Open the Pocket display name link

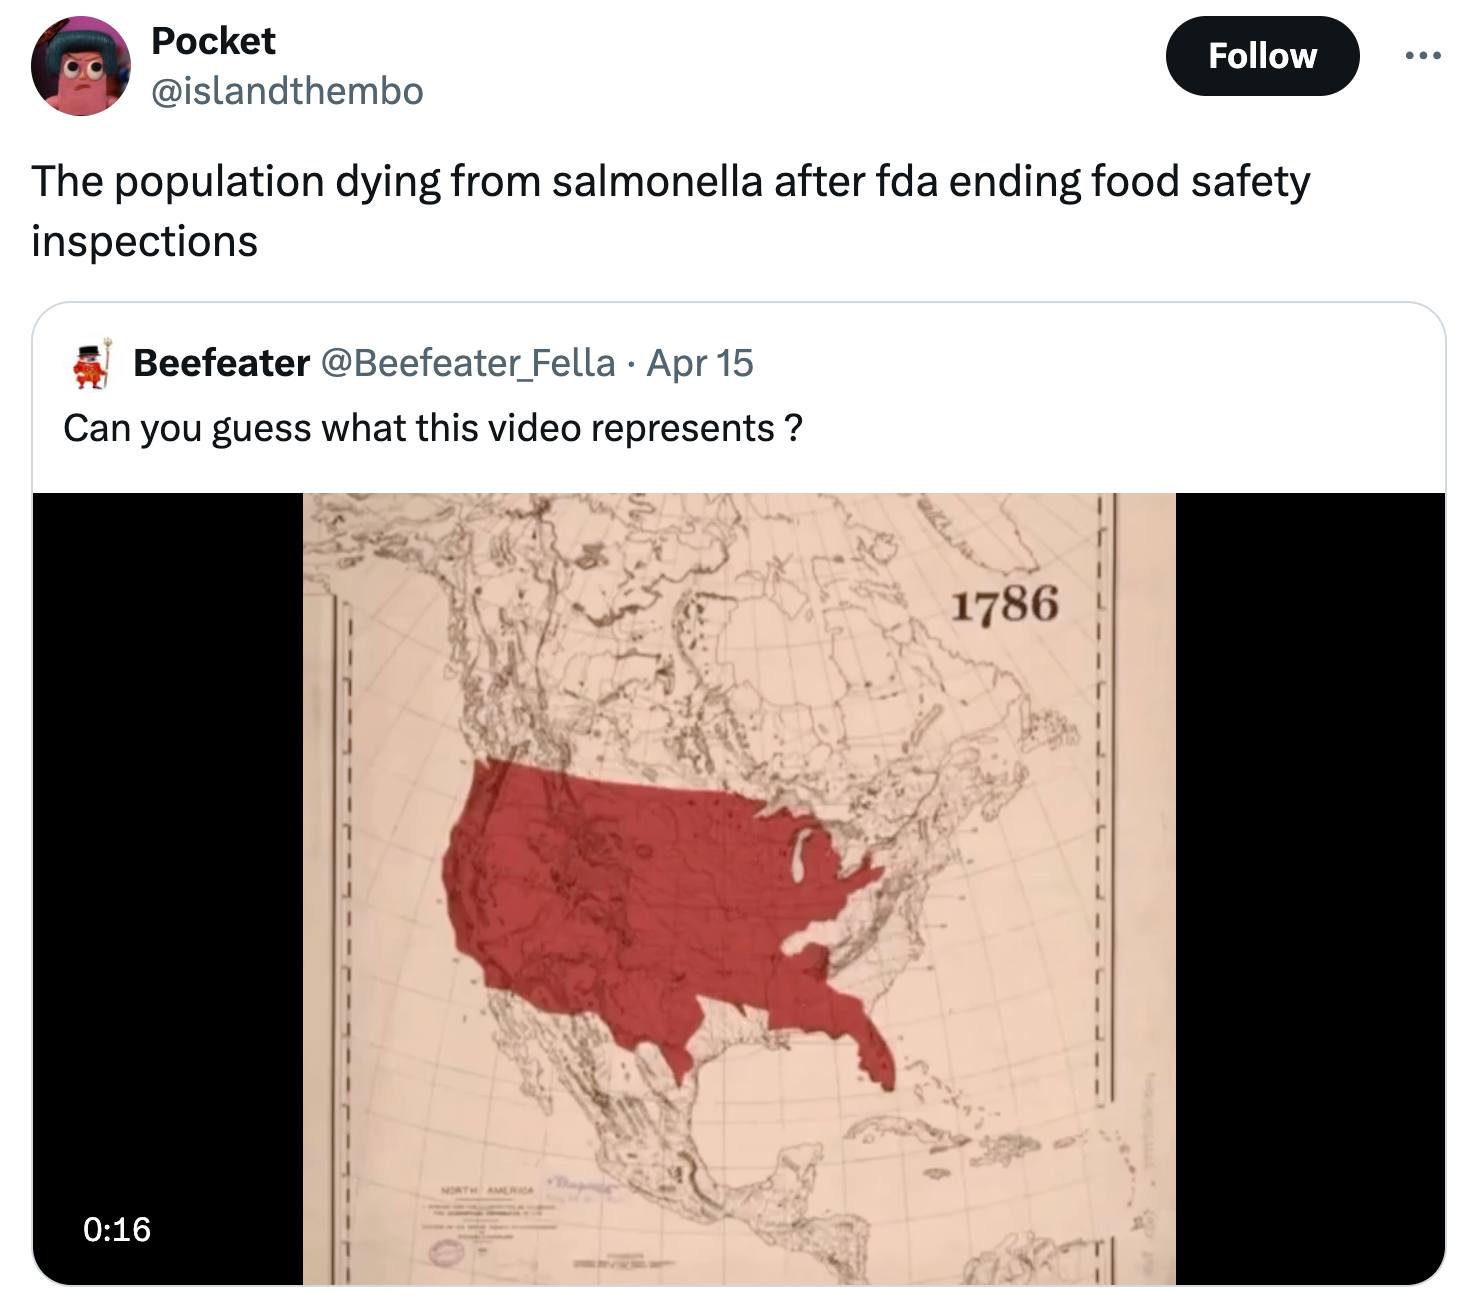(213, 41)
